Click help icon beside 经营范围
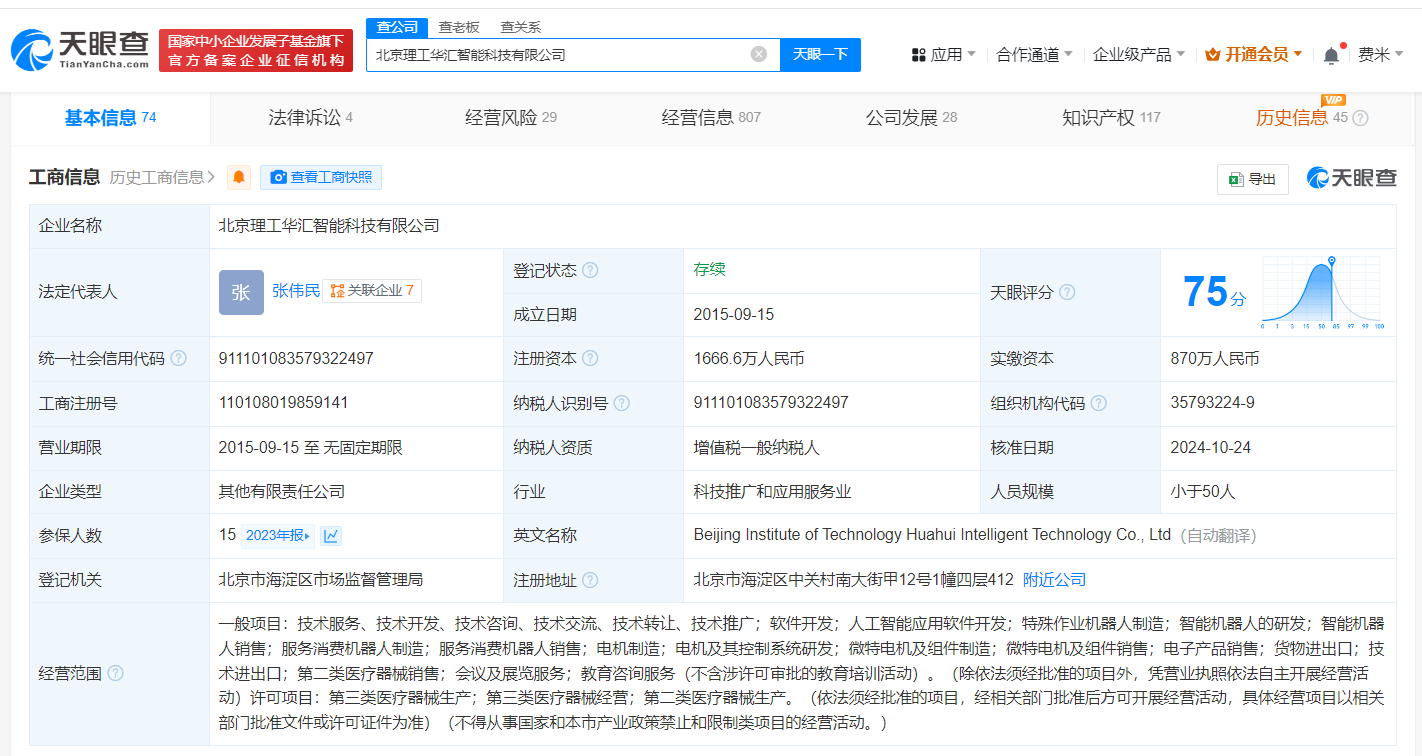The height and width of the screenshot is (756, 1422). click(115, 673)
